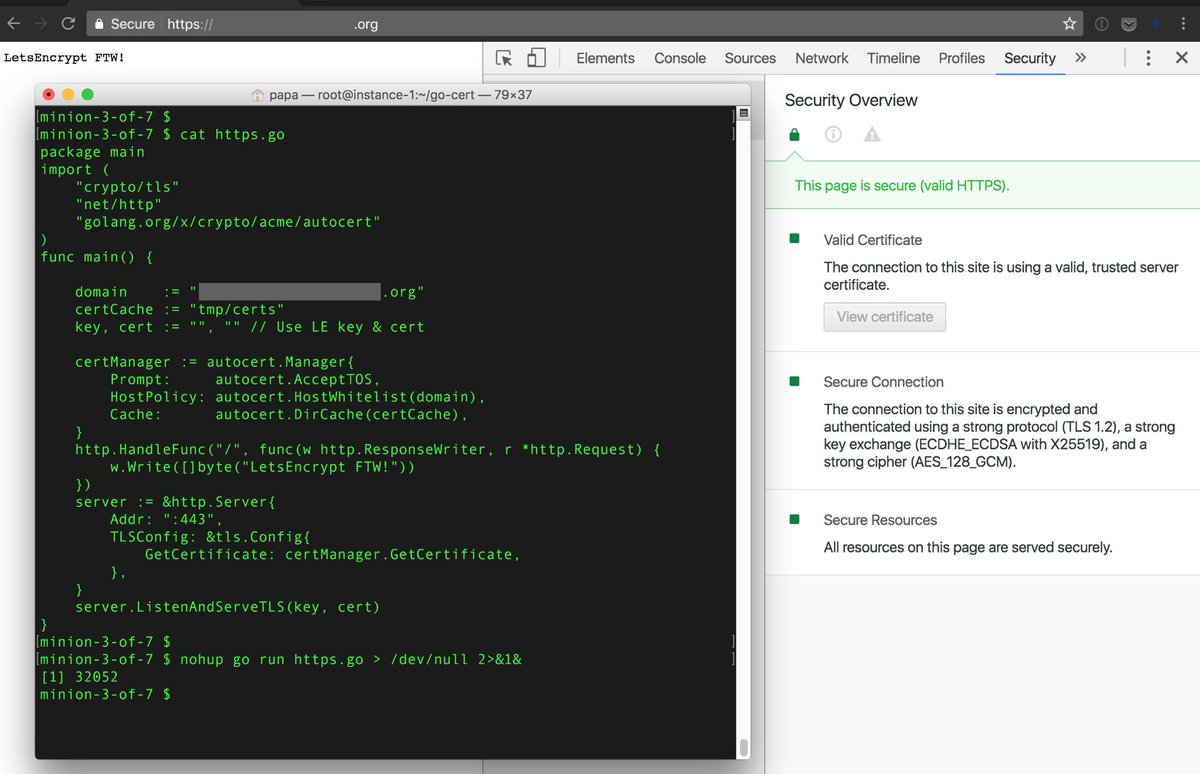Click '"golang.org/x/crypto/acme/autocert"' import line
The width and height of the screenshot is (1200, 774).
[228, 222]
